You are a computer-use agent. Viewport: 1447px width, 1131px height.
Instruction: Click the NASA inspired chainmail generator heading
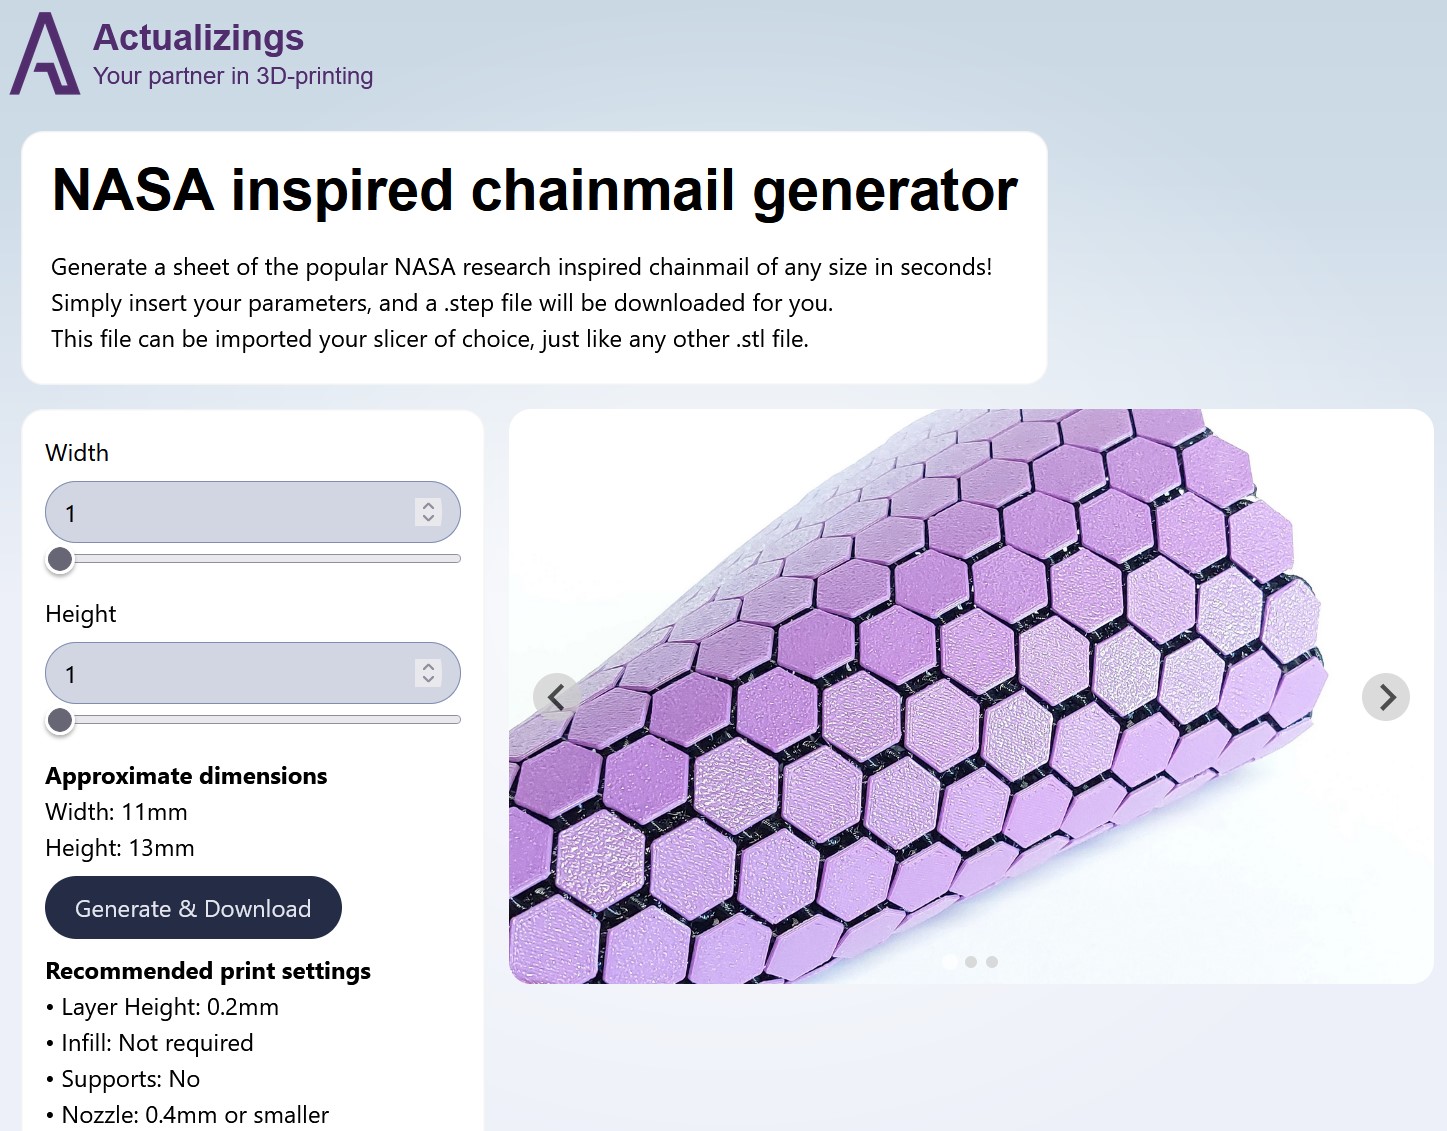point(534,192)
